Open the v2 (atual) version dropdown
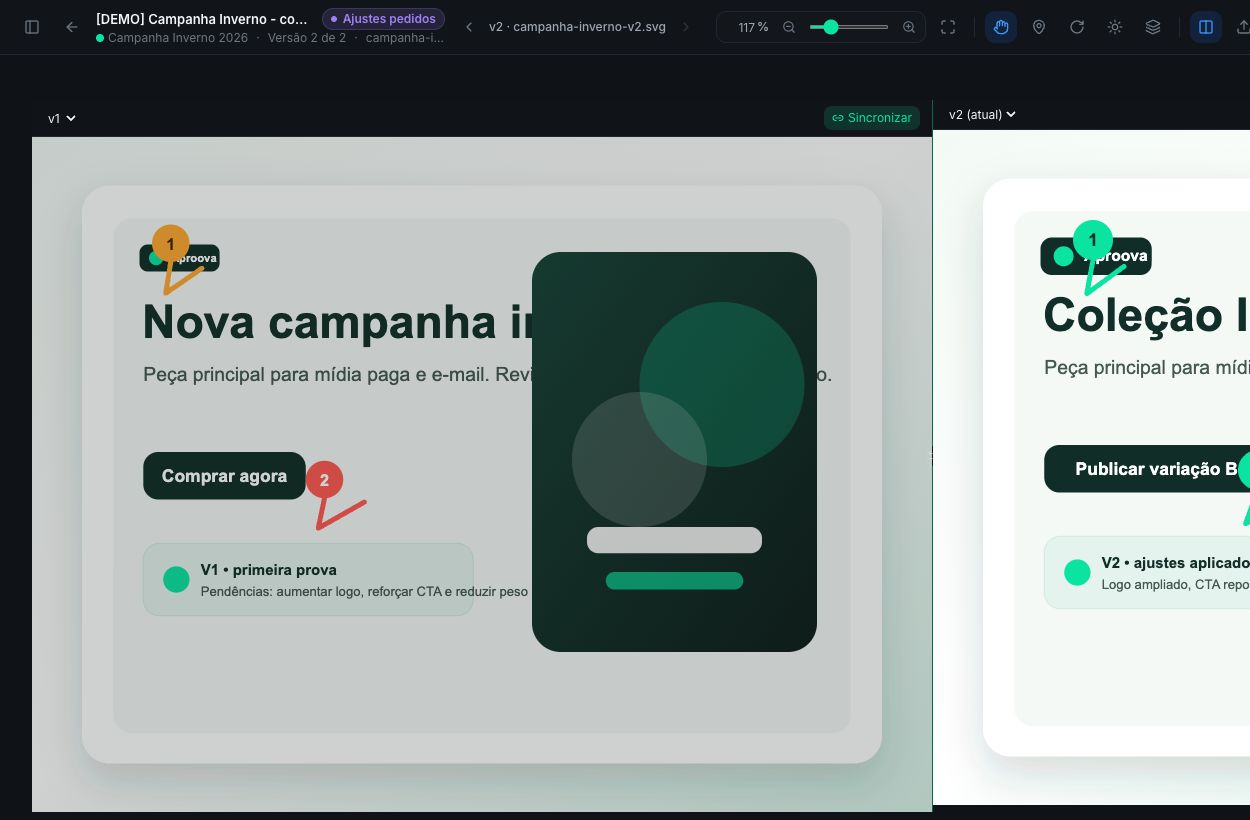The width and height of the screenshot is (1250, 820). pos(982,114)
